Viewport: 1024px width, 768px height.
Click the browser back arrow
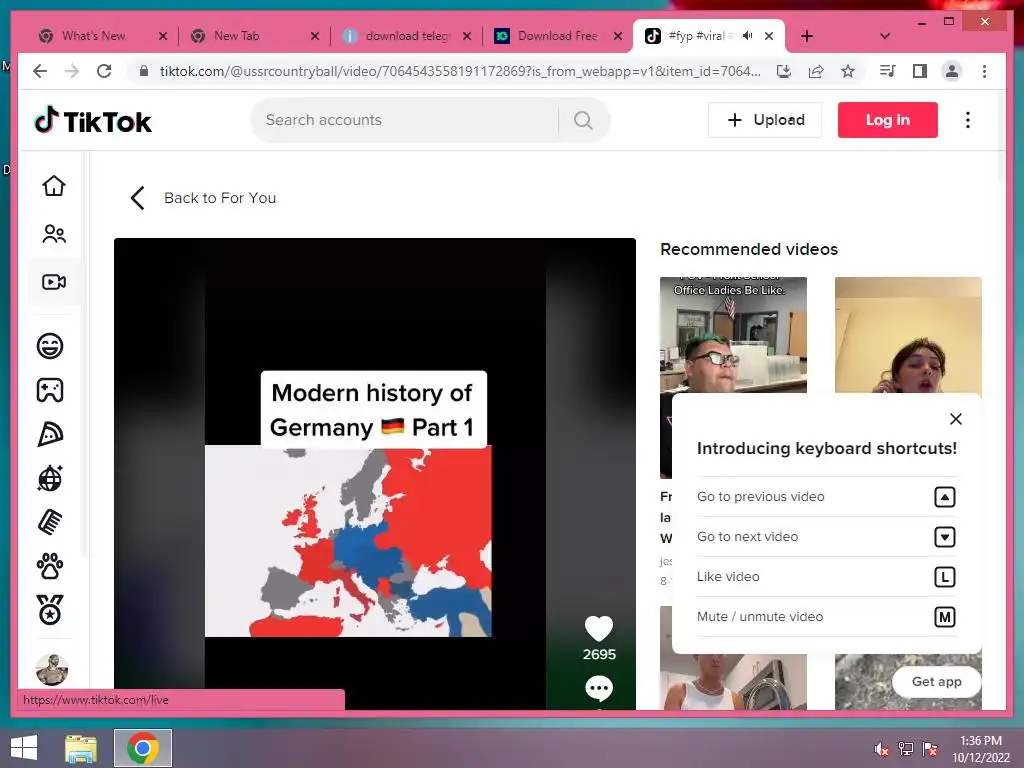(x=40, y=71)
